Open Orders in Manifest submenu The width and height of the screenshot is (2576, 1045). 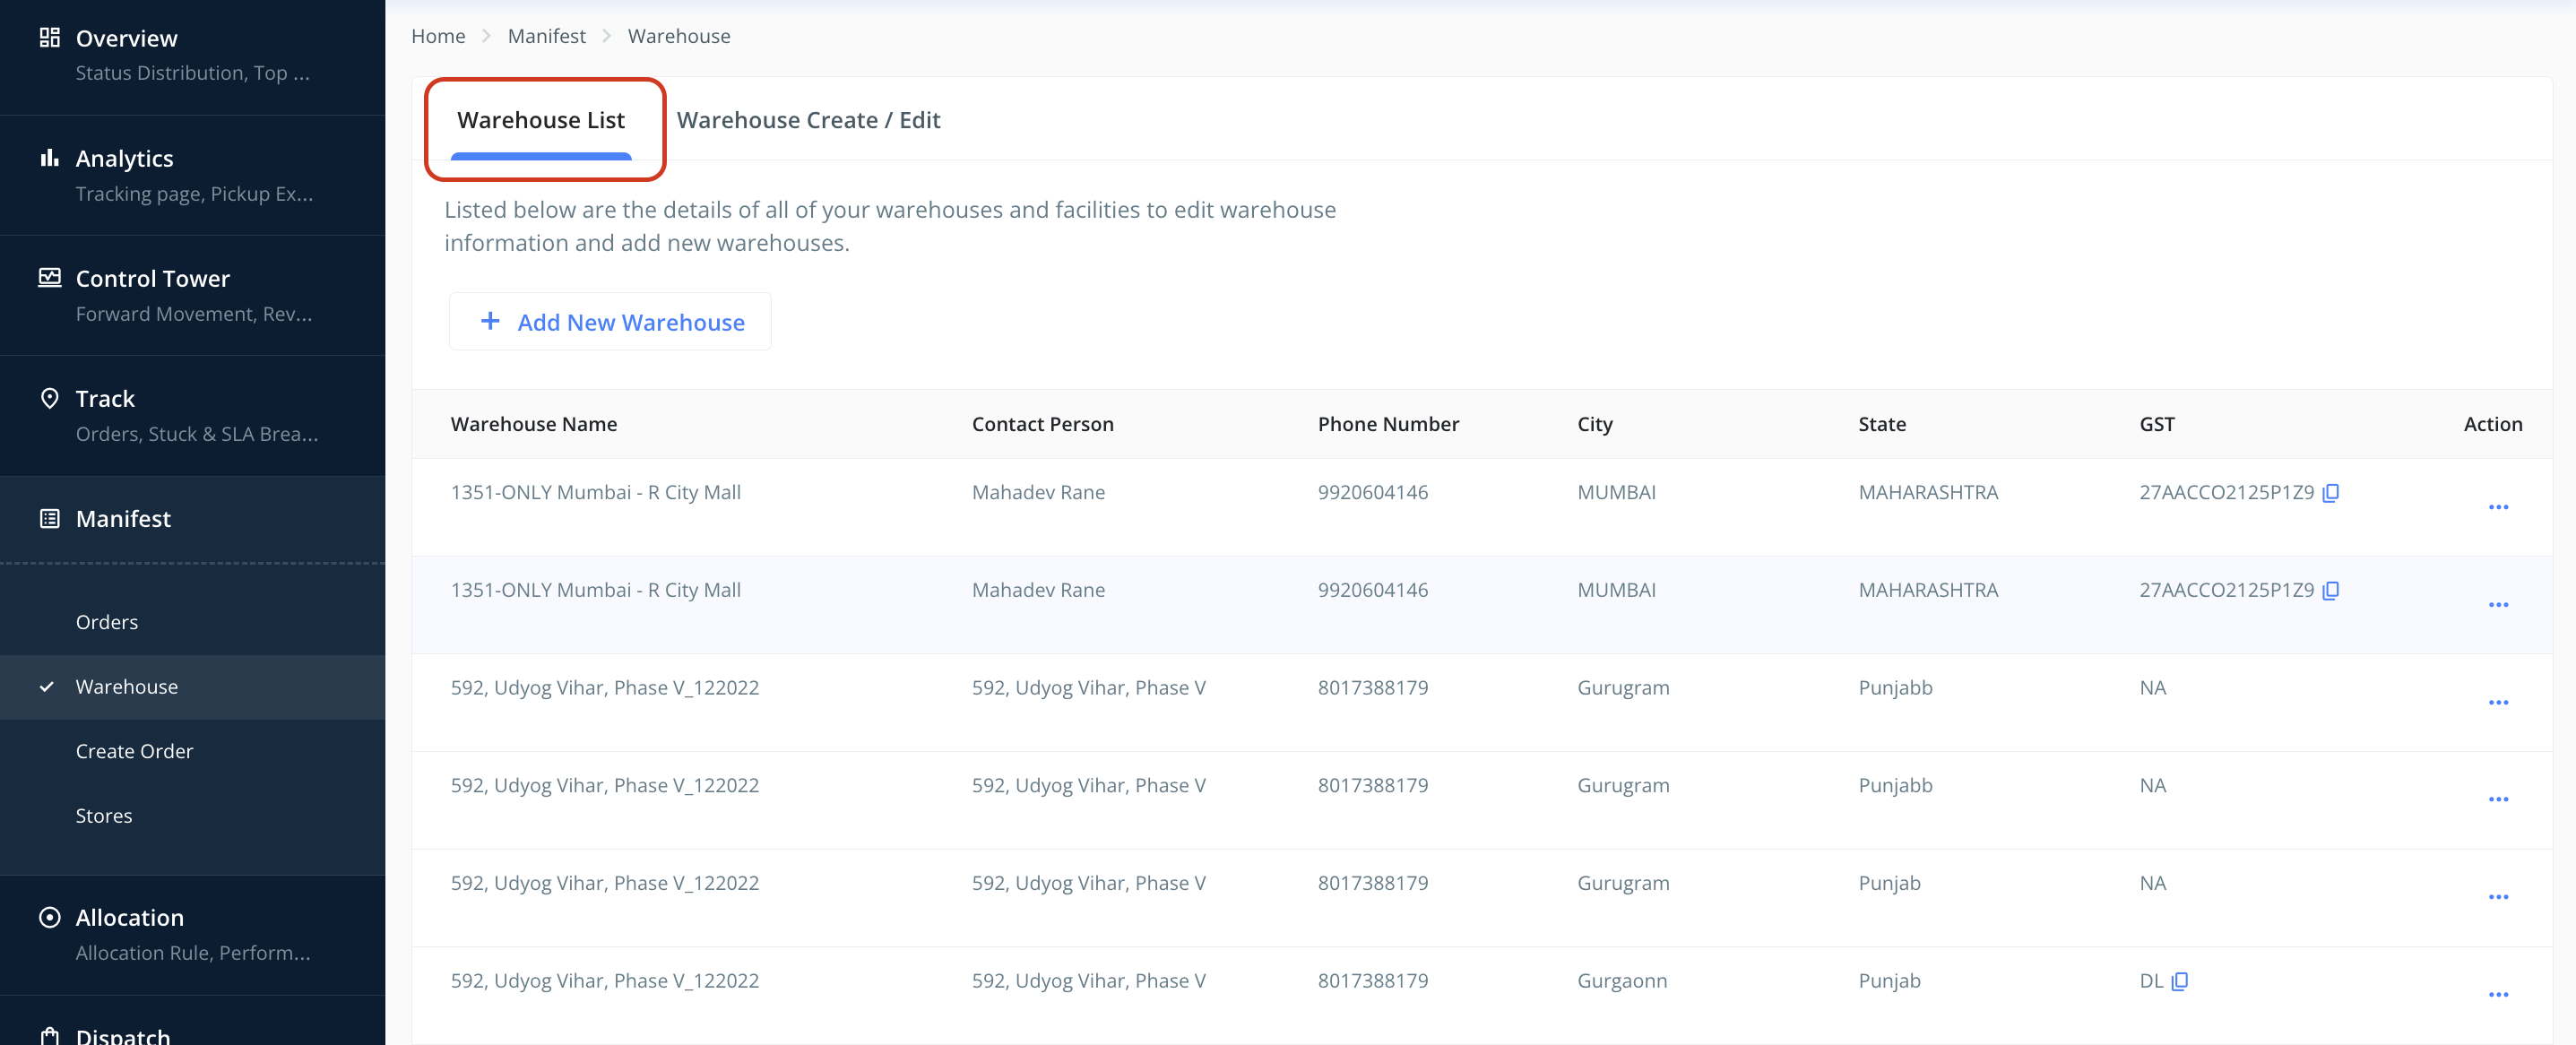[x=107, y=622]
